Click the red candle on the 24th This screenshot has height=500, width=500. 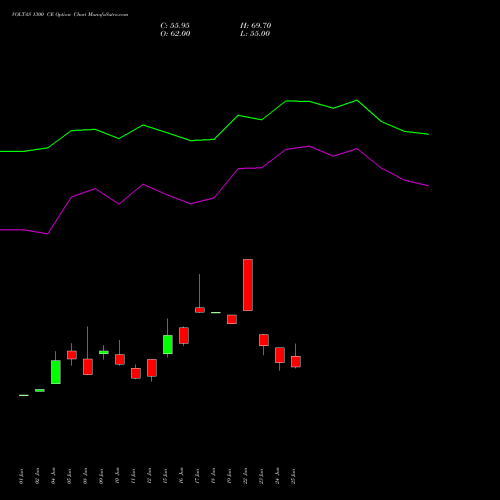pos(280,355)
